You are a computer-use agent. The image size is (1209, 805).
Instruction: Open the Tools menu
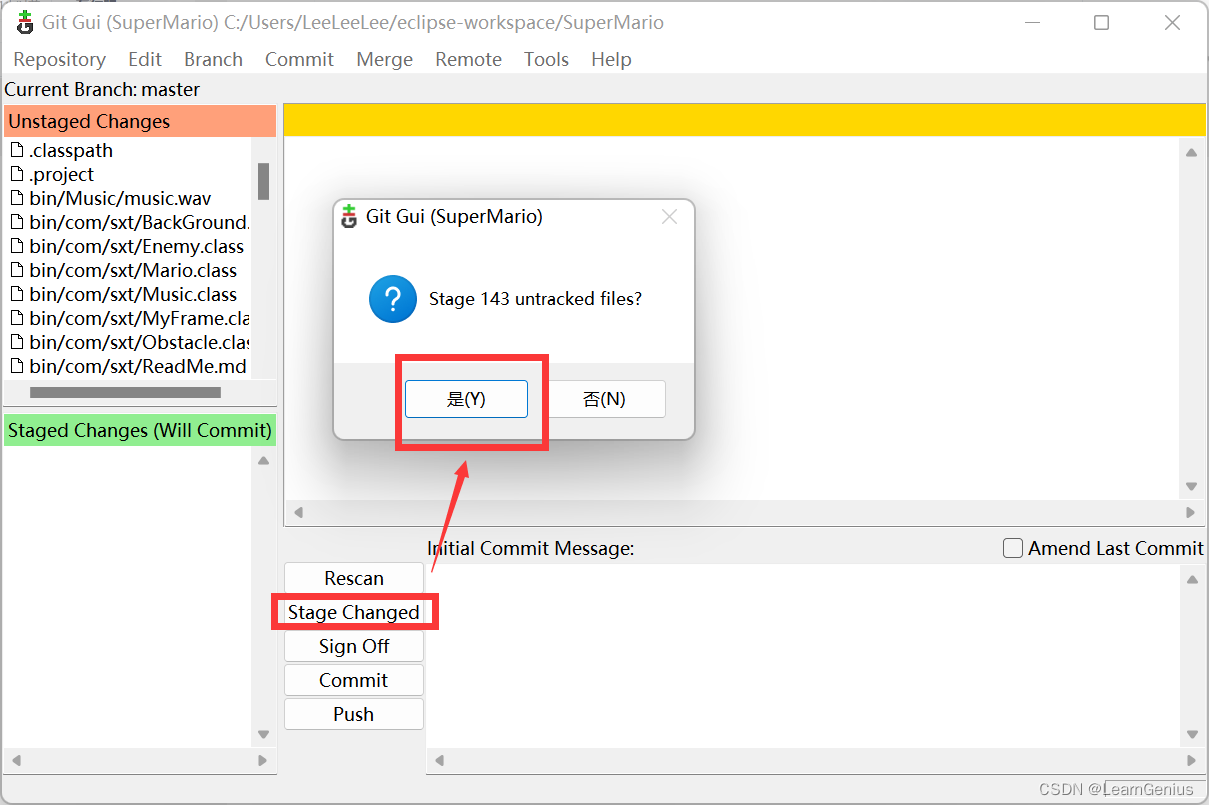click(546, 59)
